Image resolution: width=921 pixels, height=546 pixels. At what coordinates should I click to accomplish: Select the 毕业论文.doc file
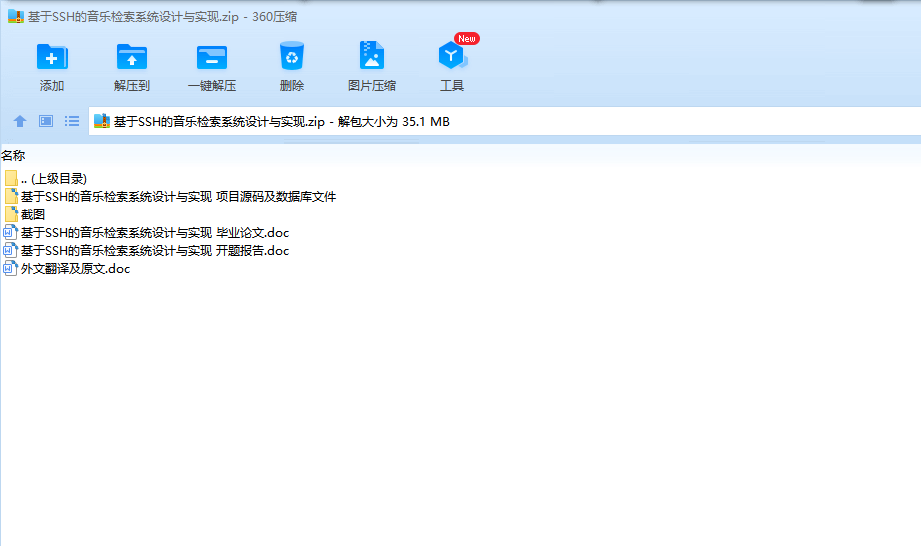coord(146,233)
